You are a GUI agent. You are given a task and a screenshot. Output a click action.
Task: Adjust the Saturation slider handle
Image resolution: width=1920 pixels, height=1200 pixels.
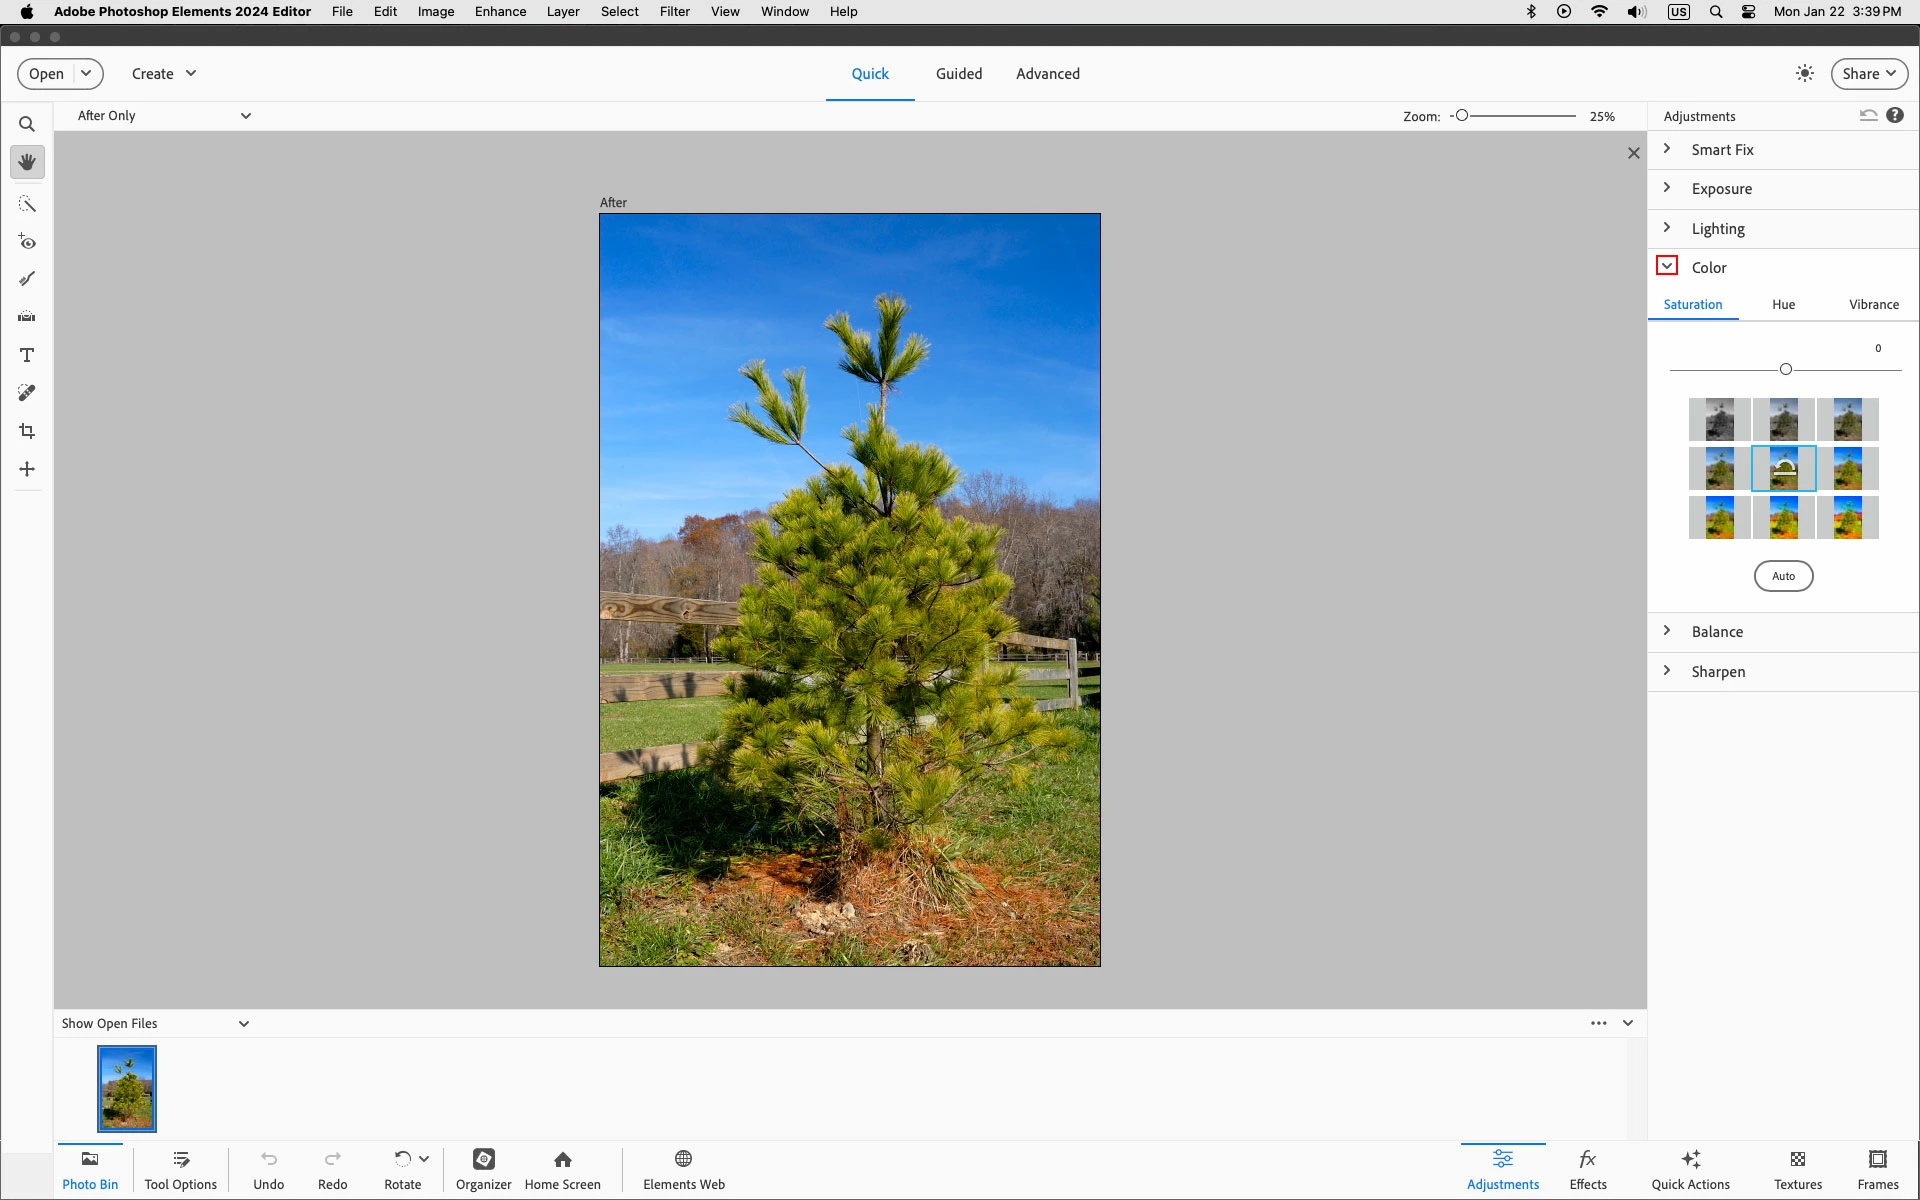click(x=1786, y=369)
